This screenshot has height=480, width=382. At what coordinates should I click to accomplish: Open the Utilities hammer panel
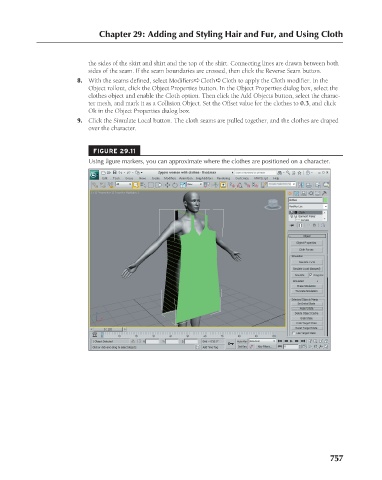(x=324, y=193)
